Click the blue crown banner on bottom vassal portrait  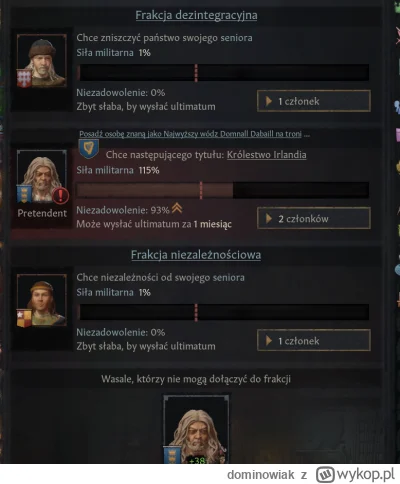tap(172, 455)
